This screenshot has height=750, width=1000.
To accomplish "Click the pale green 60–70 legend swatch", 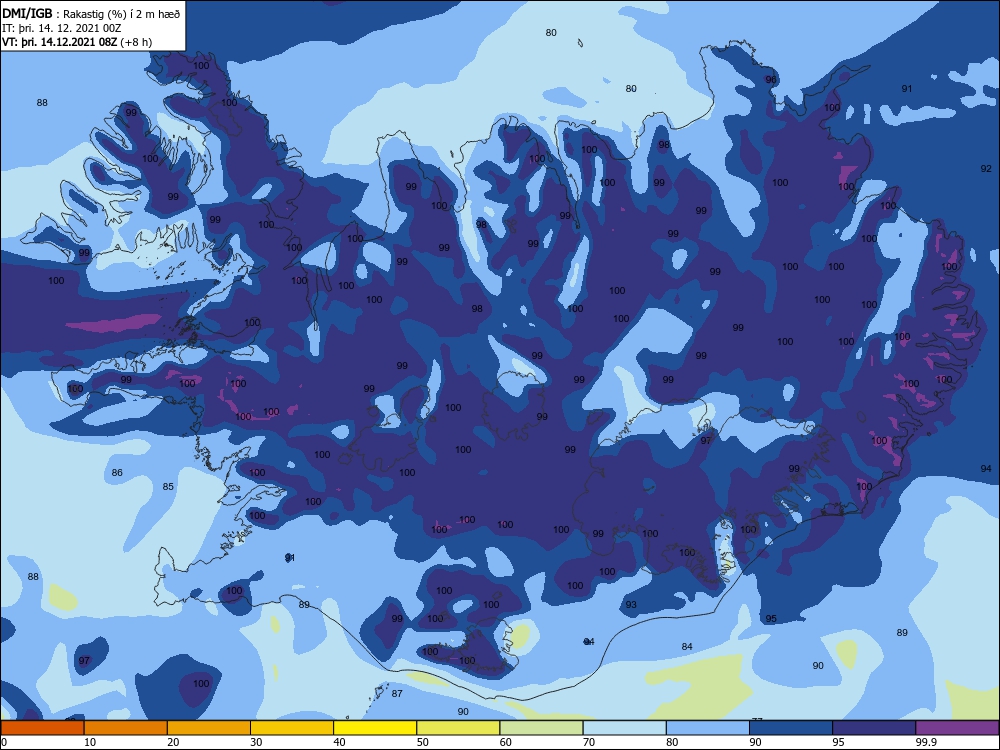I will (x=541, y=728).
